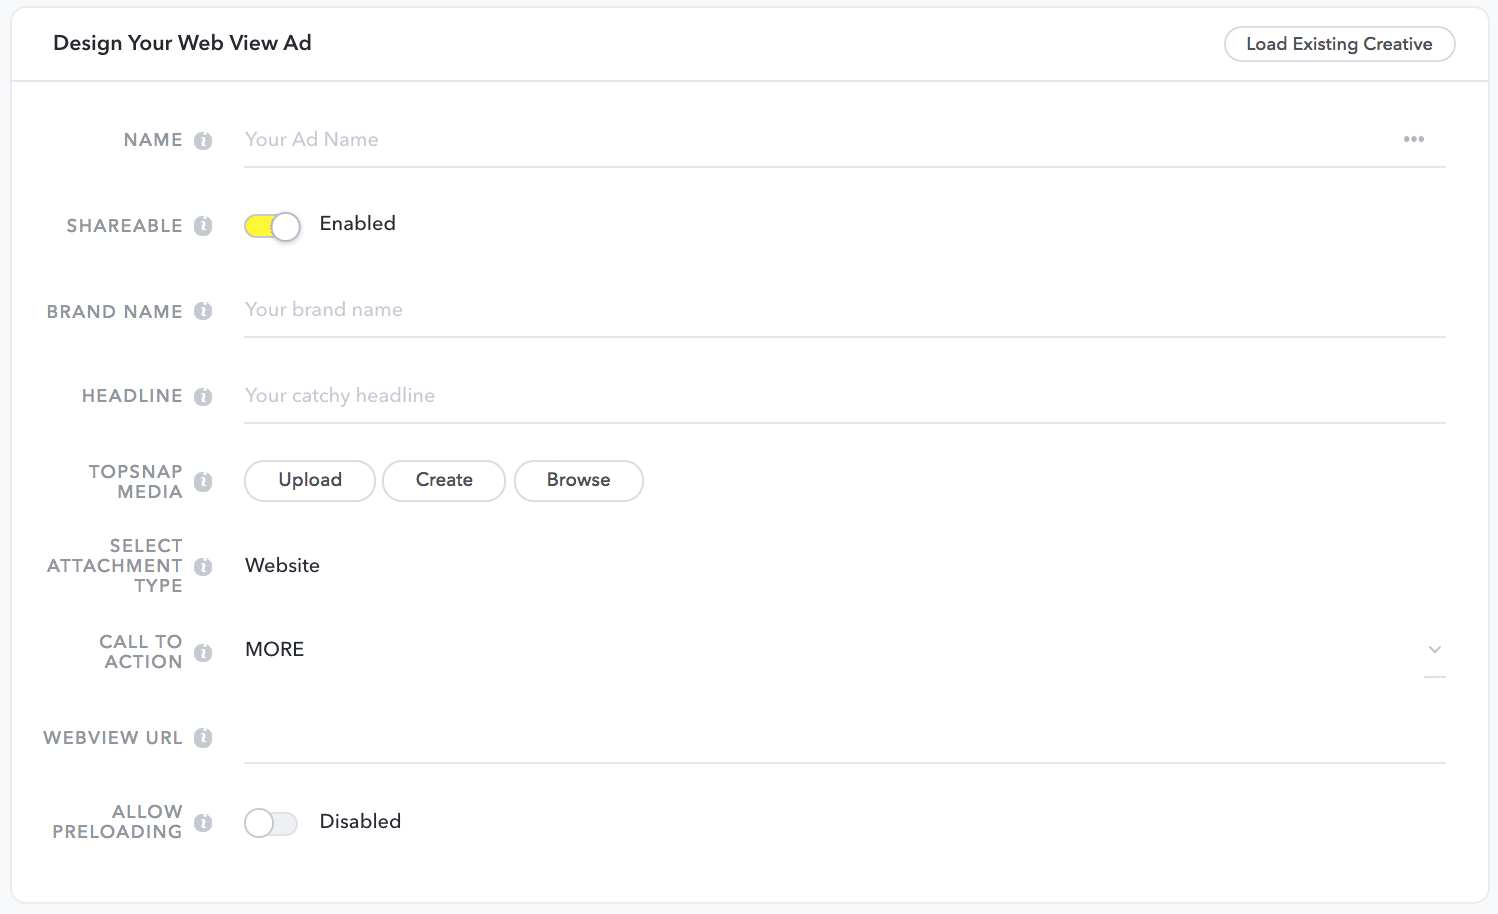Click the info icon next to BRAND NAME
Screen dimensions: 1498x914
pos(203,311)
